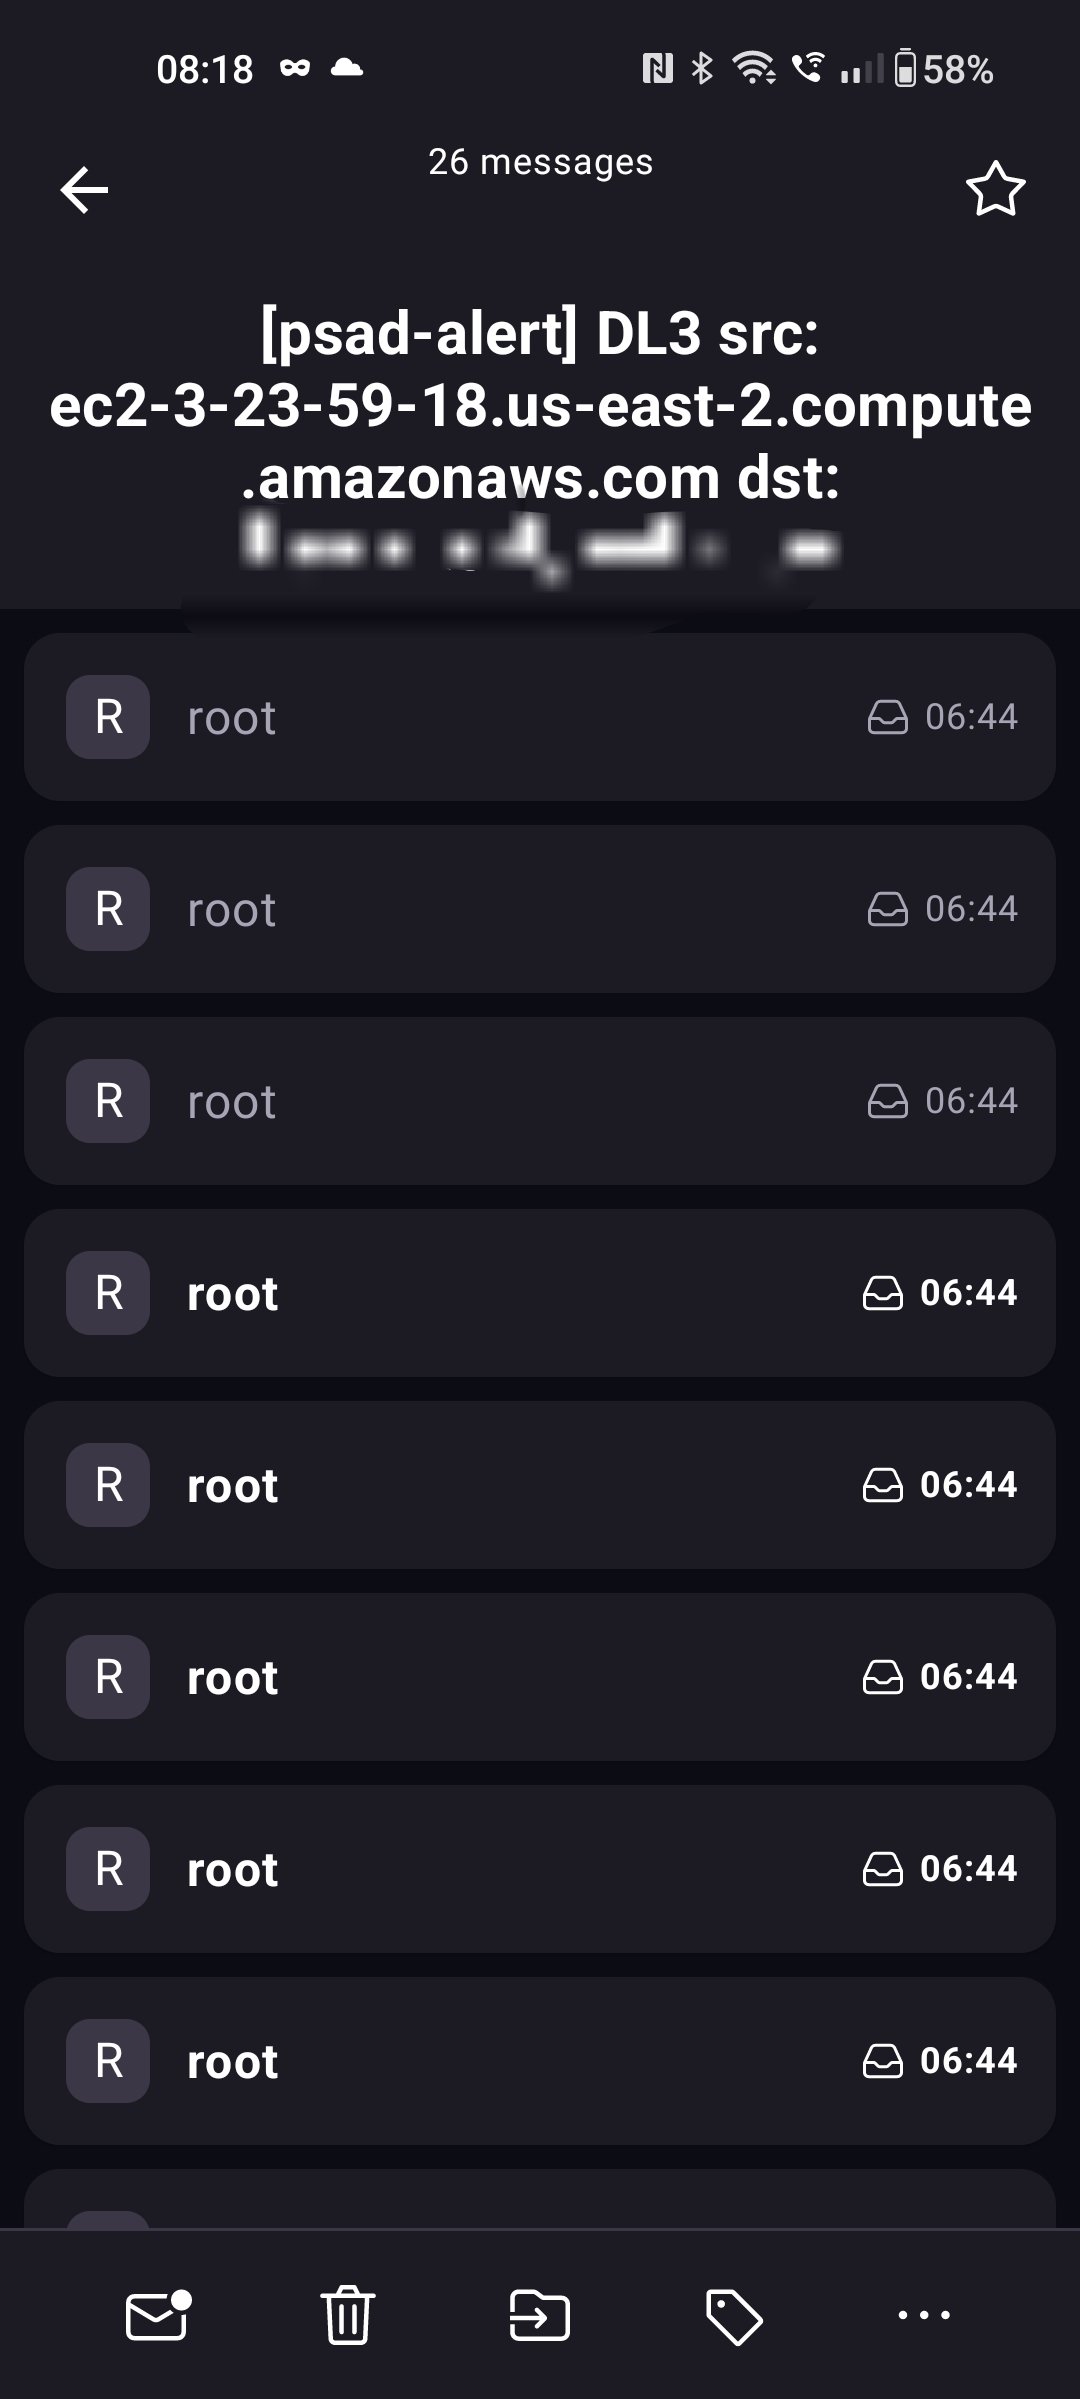Tap the back arrow icon

tap(84, 190)
